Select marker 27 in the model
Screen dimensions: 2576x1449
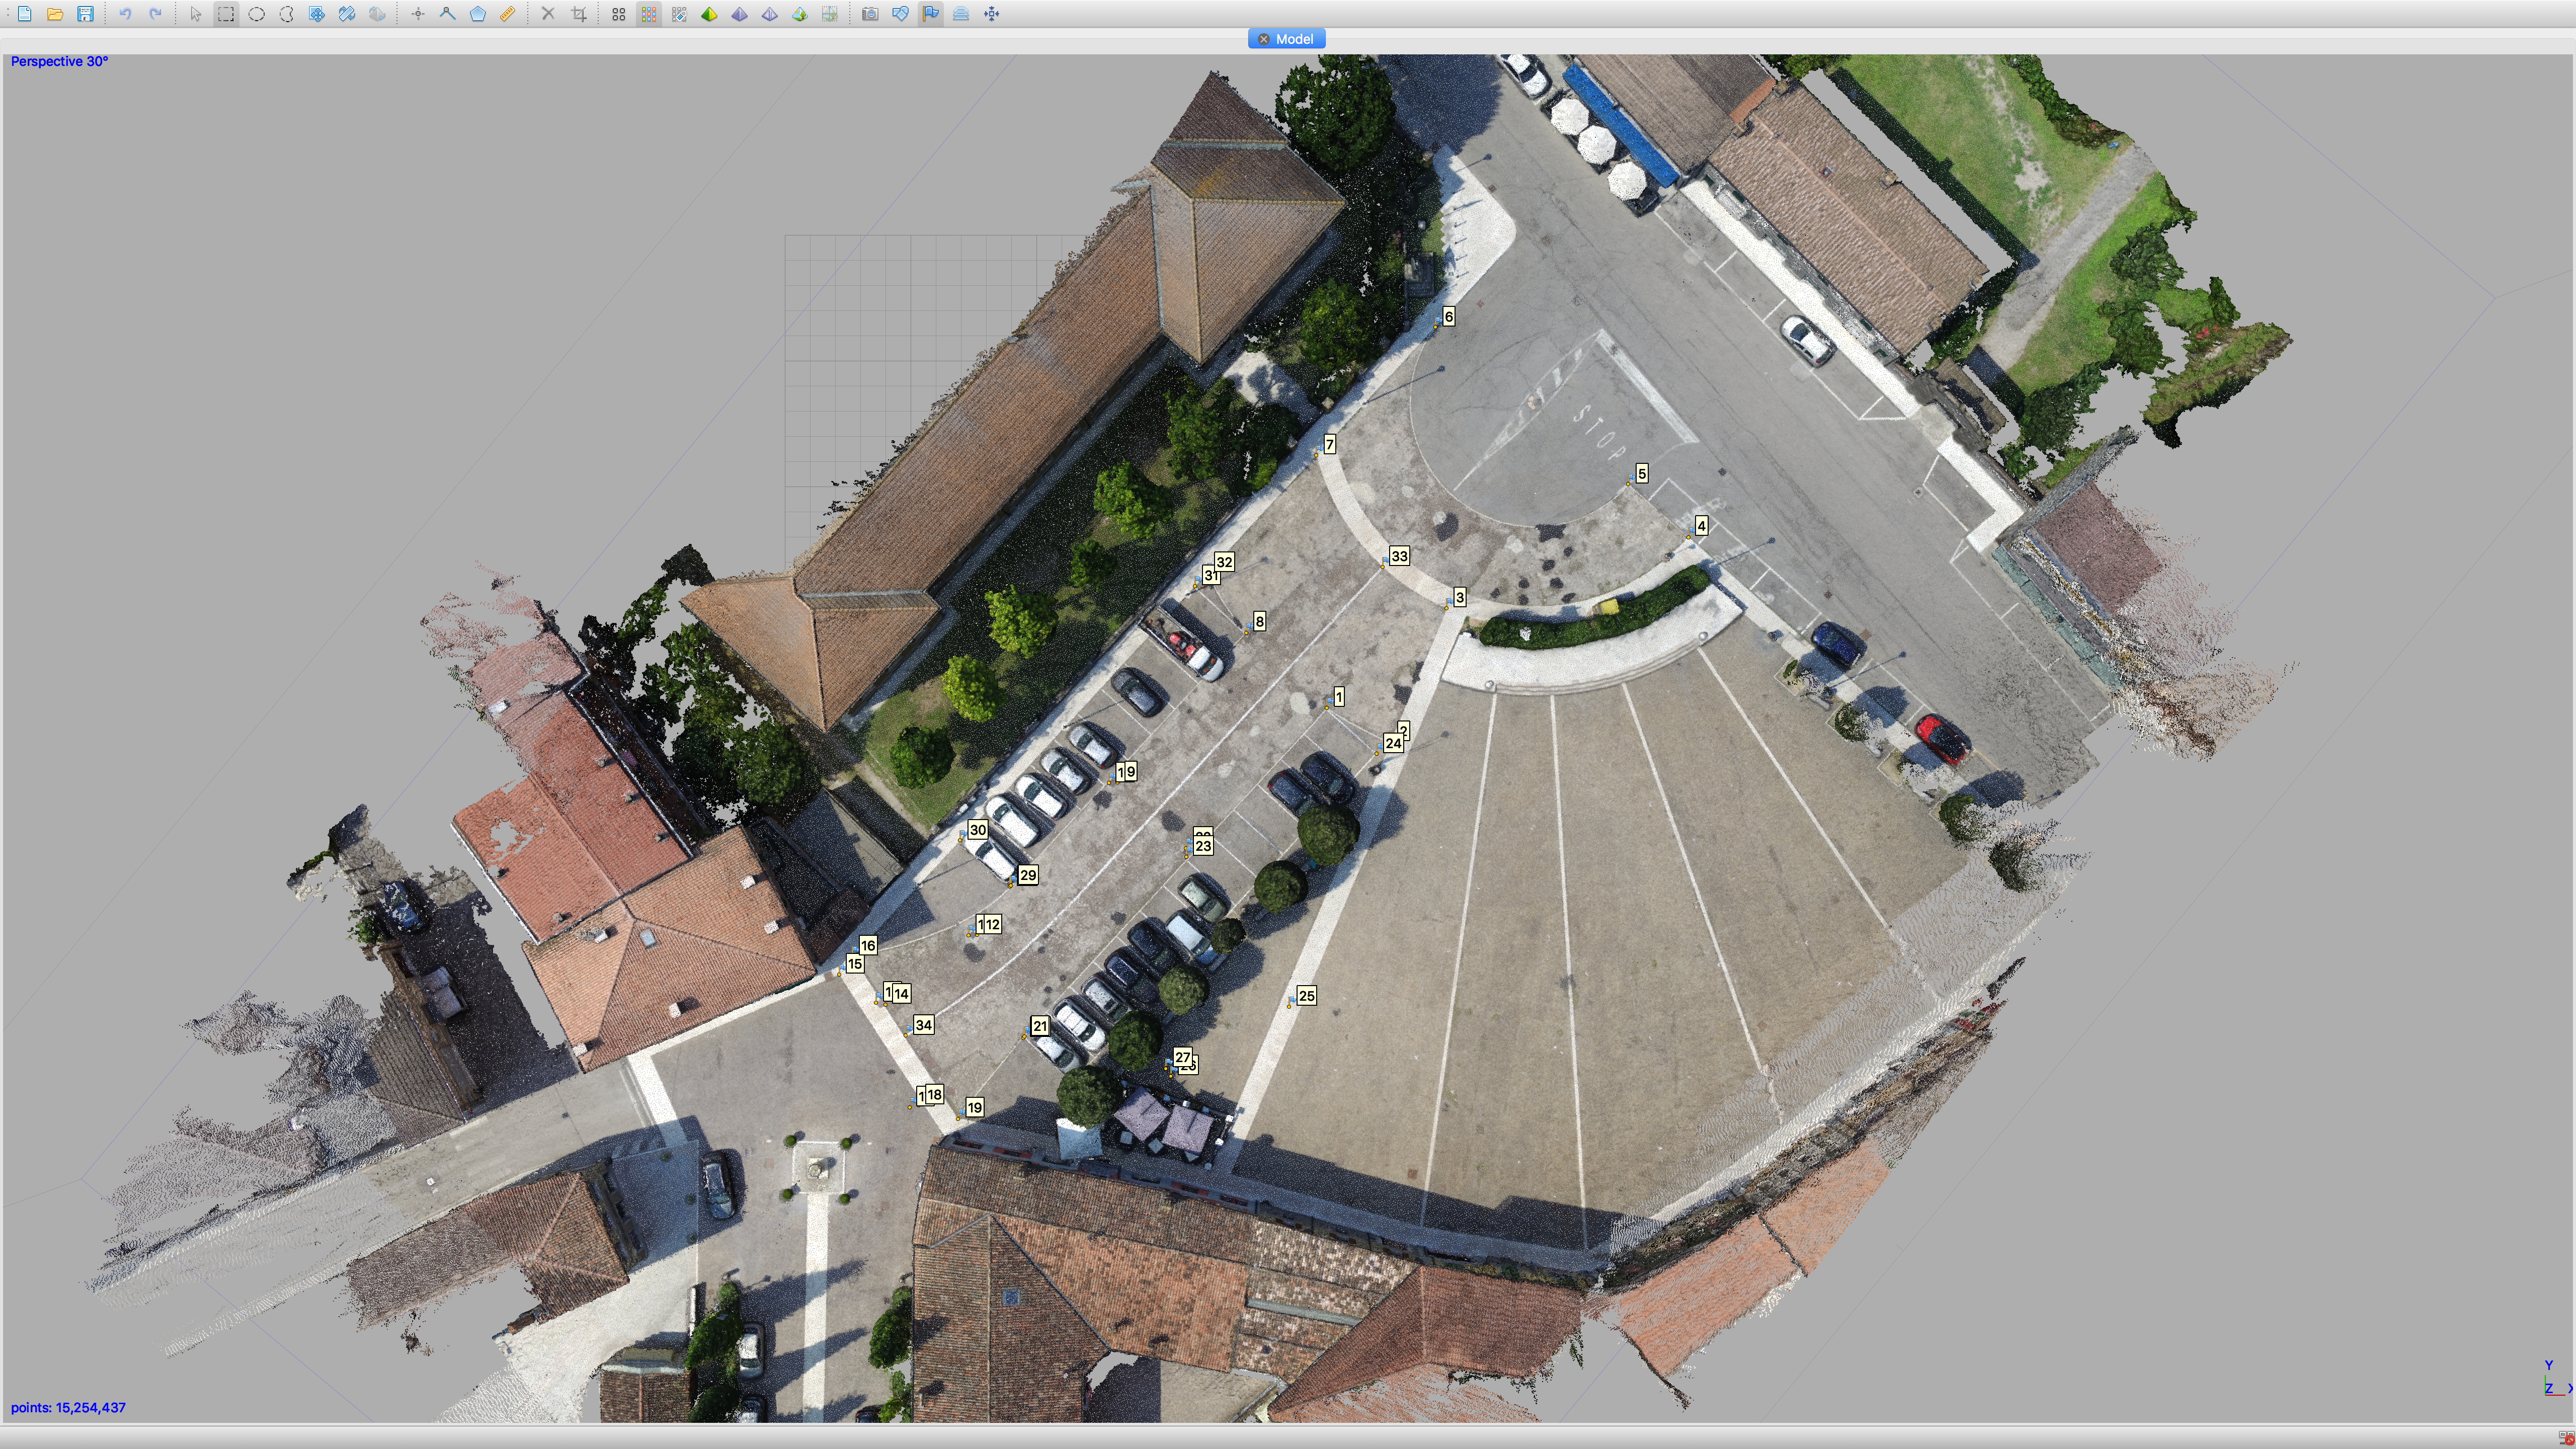pyautogui.click(x=1183, y=1057)
